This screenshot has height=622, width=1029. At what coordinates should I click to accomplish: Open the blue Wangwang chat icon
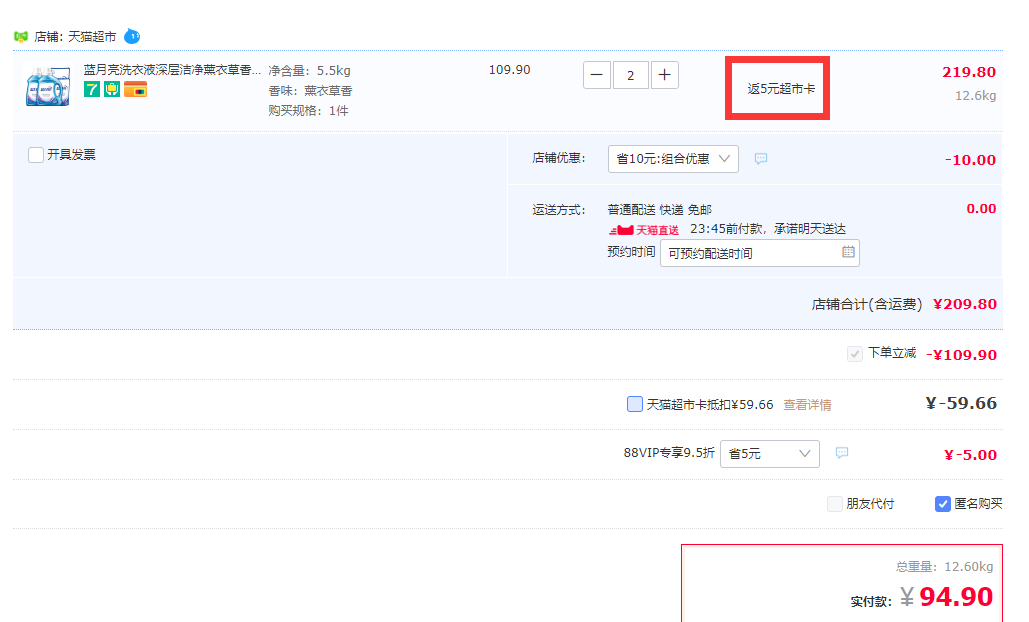132,36
